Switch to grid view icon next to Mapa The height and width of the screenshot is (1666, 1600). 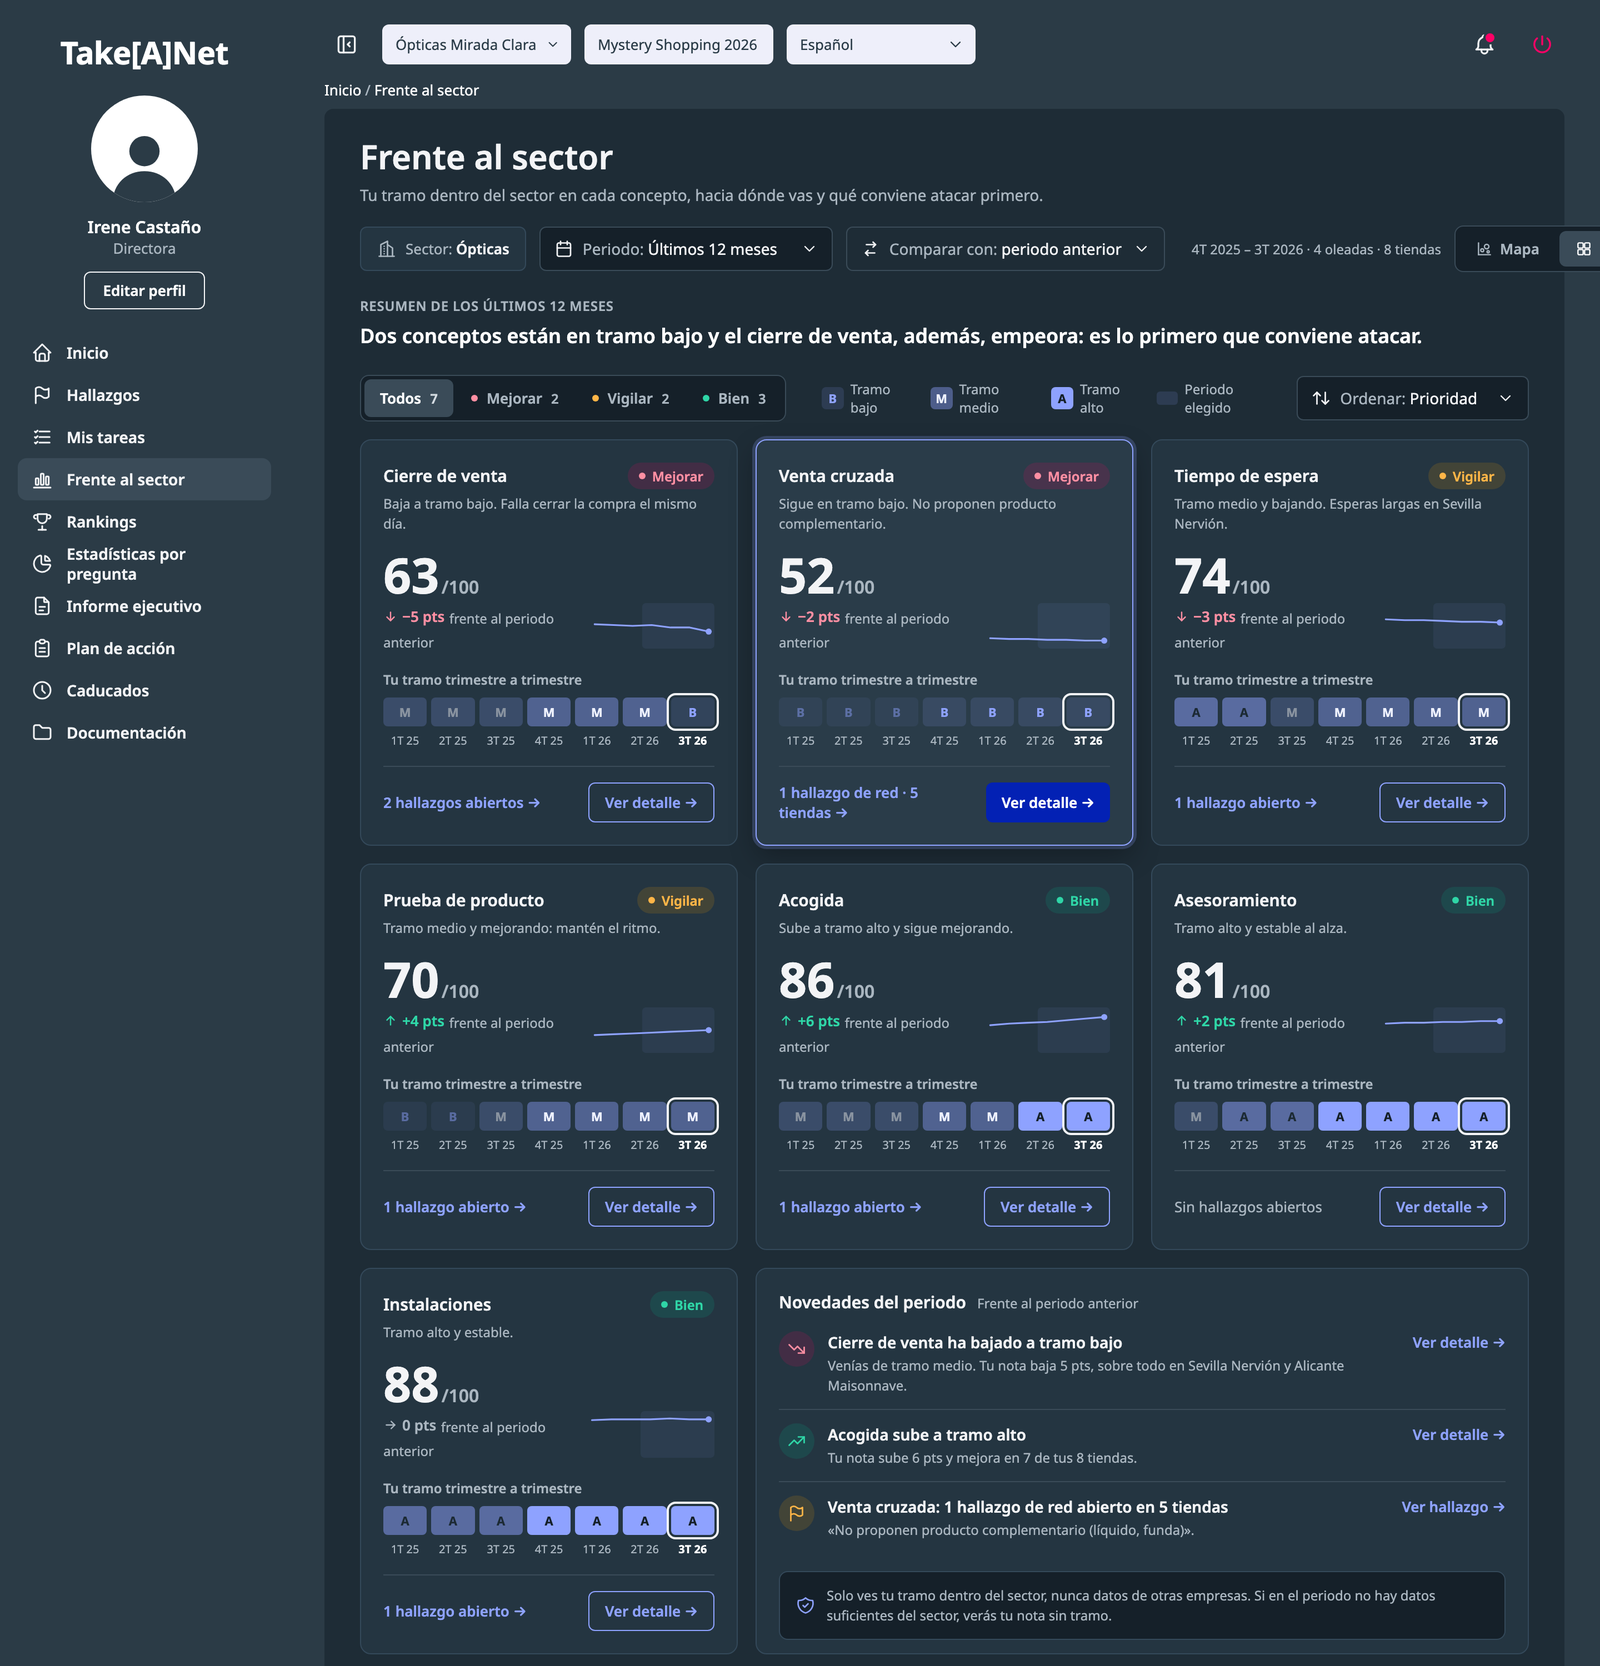pyautogui.click(x=1583, y=249)
